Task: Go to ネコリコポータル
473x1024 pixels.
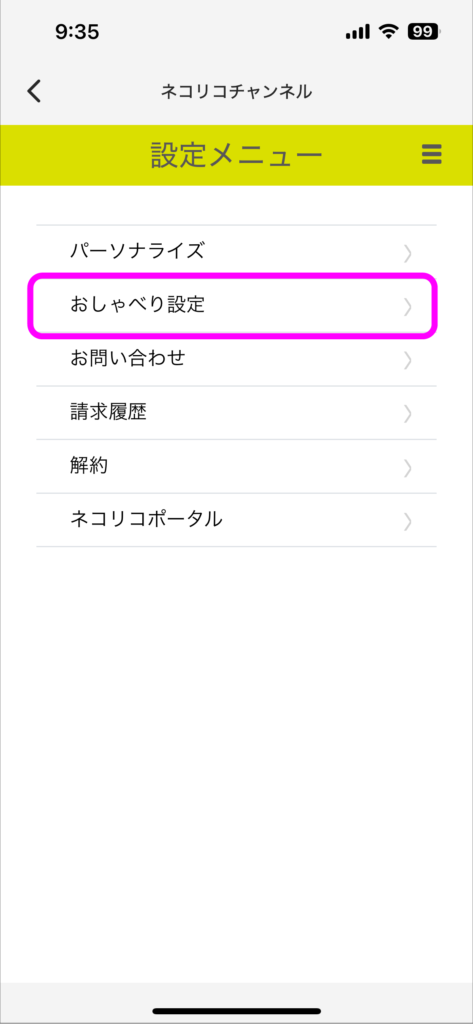Action: pyautogui.click(x=236, y=520)
